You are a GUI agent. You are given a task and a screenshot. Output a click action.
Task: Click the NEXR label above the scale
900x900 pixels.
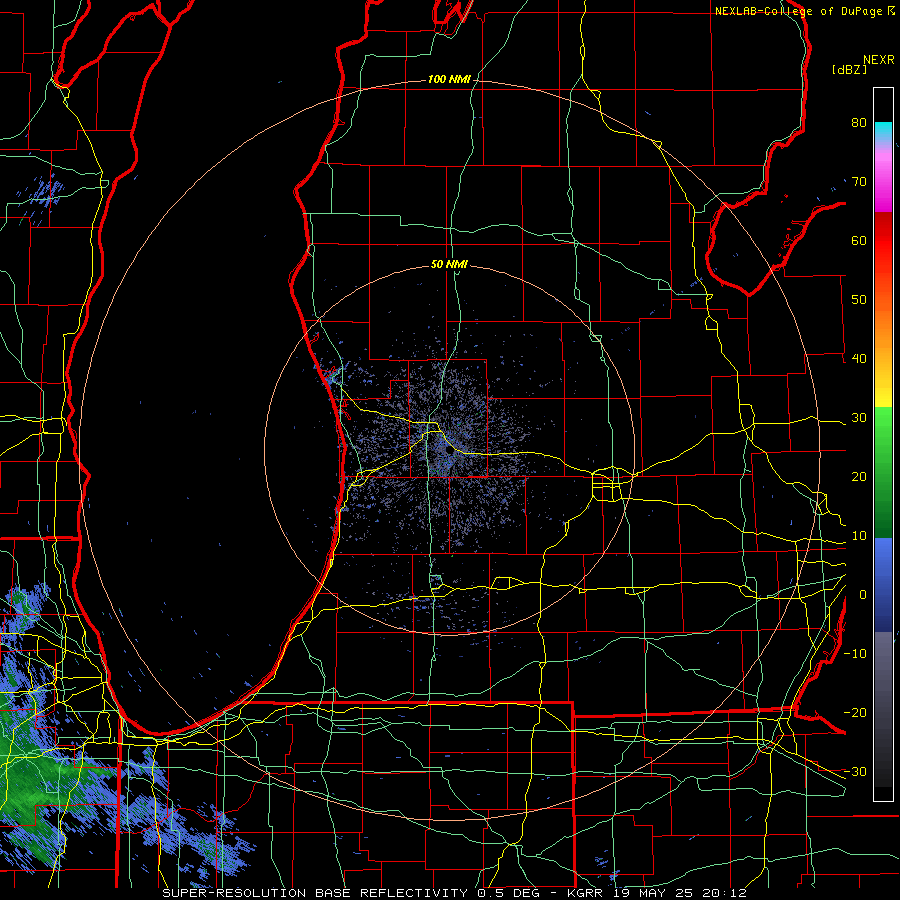coord(879,60)
